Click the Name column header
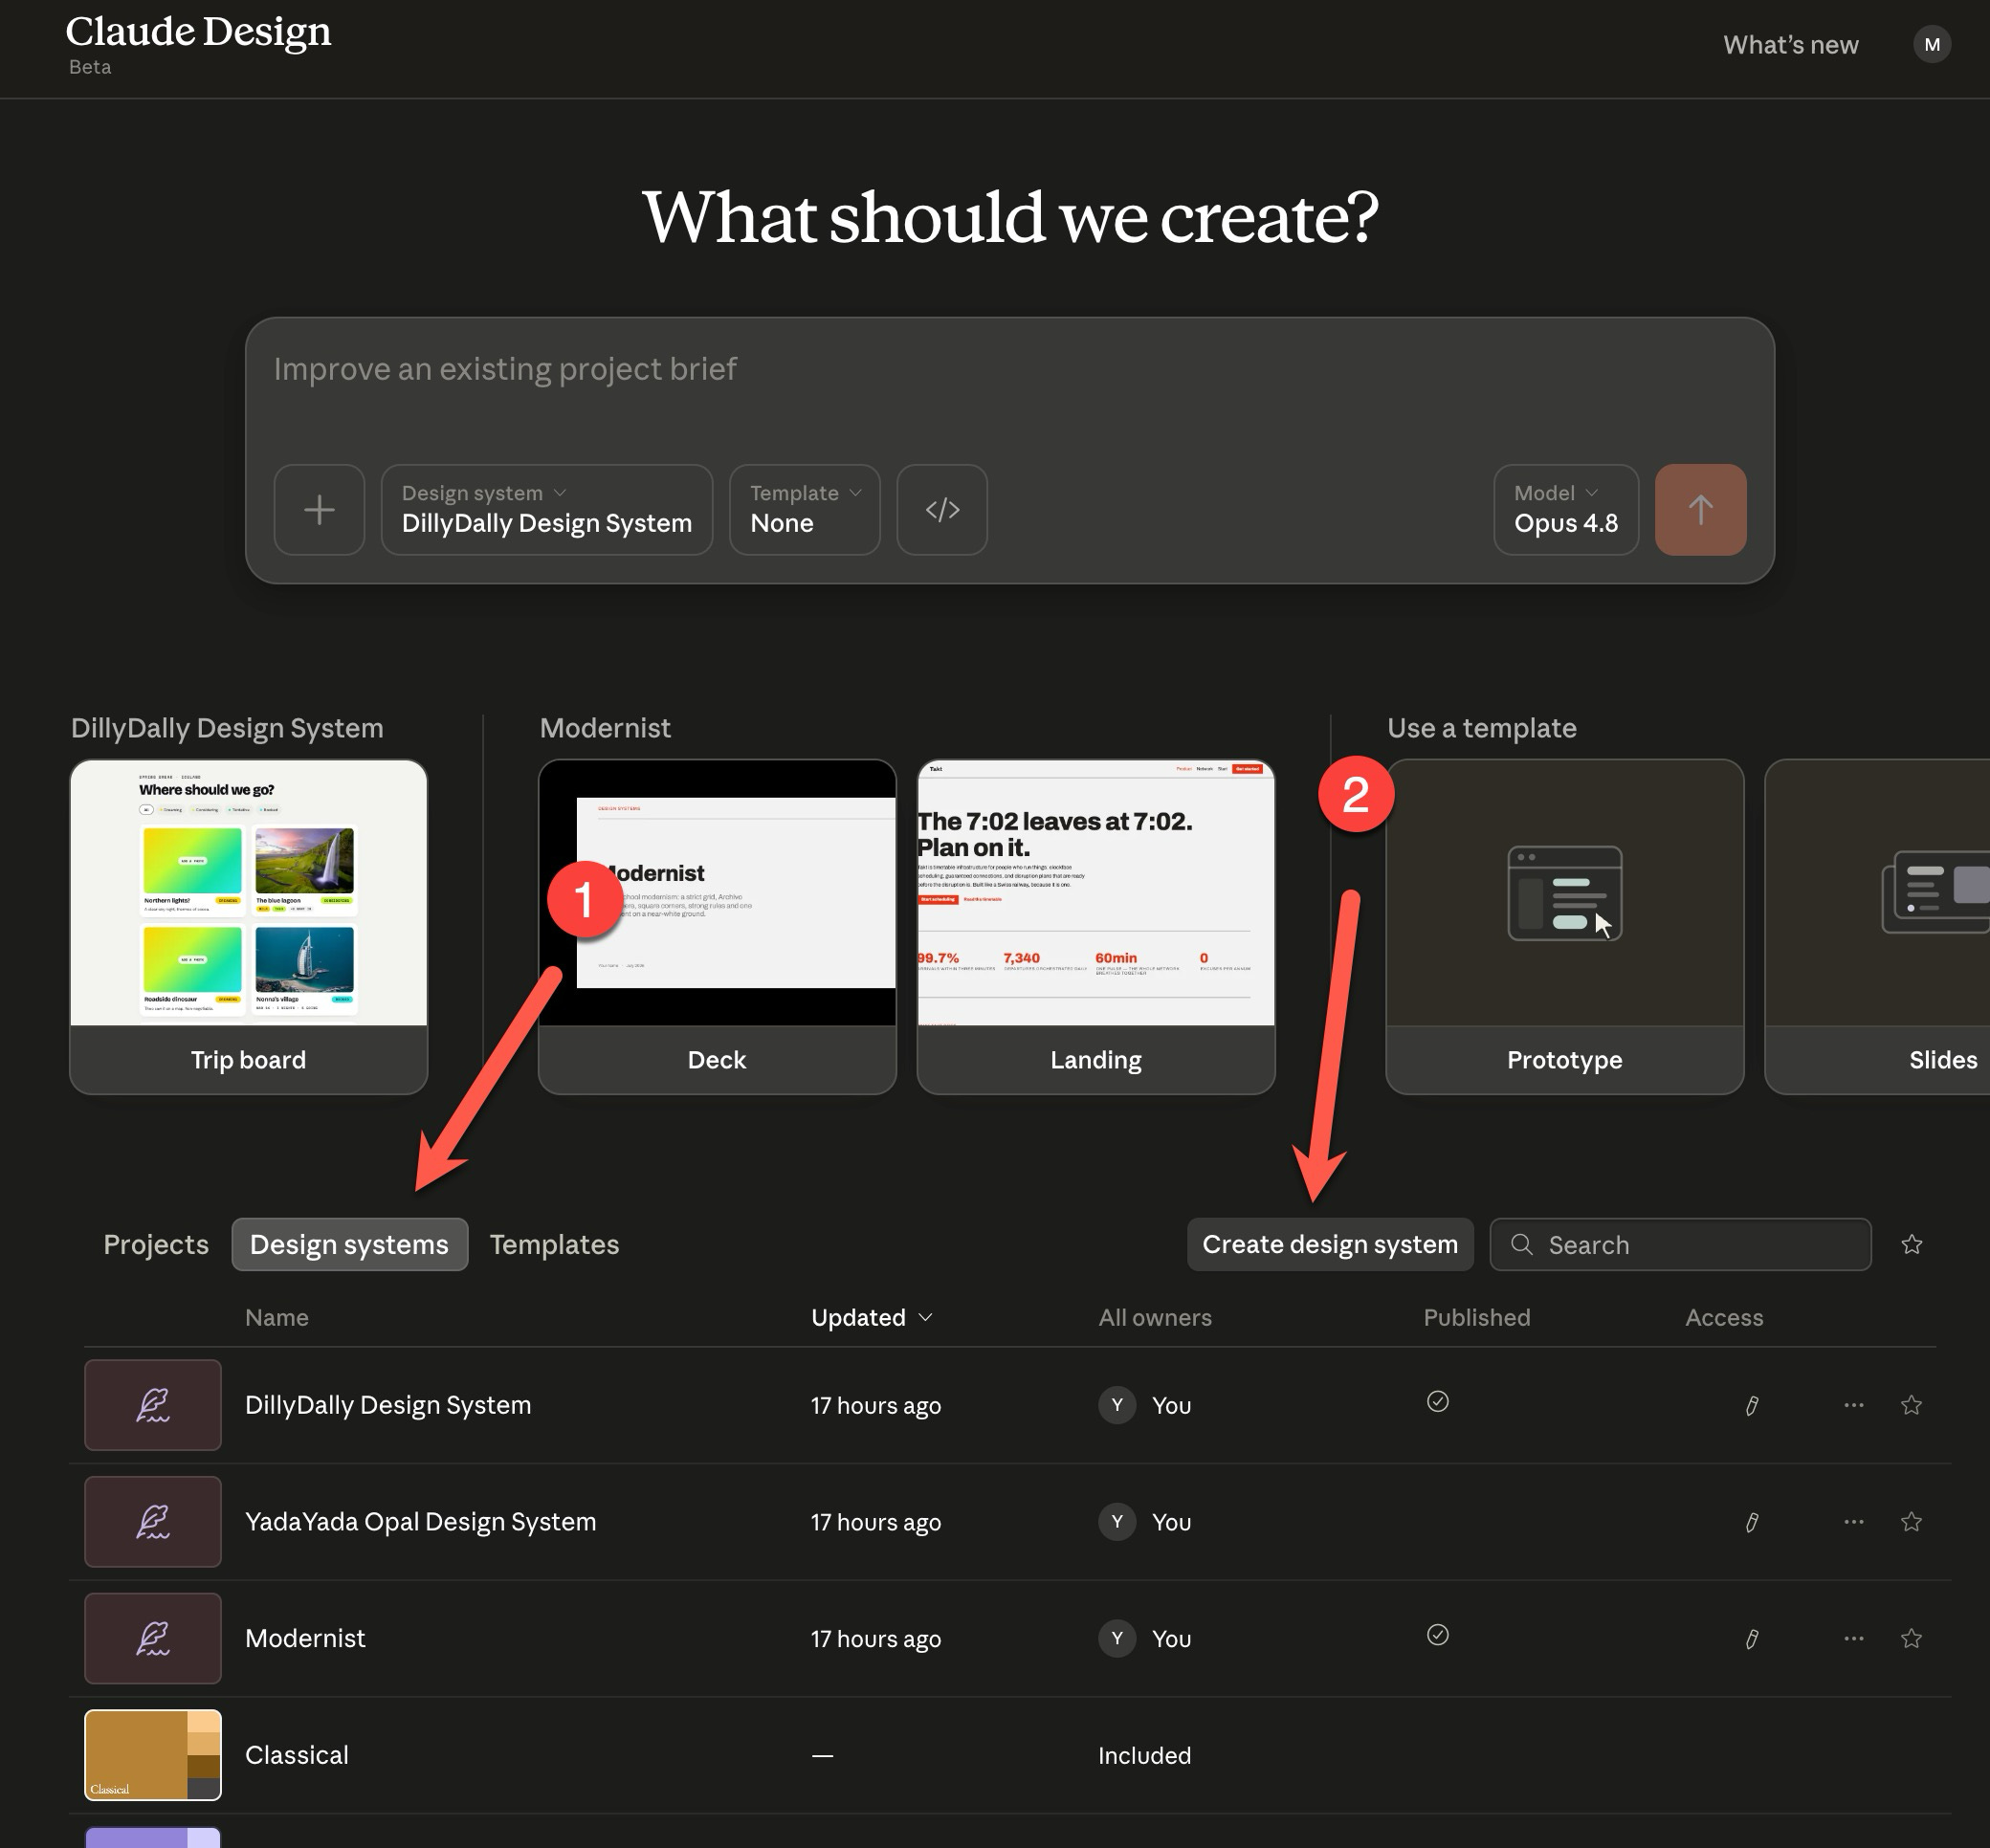The width and height of the screenshot is (1990, 1848). (x=277, y=1318)
